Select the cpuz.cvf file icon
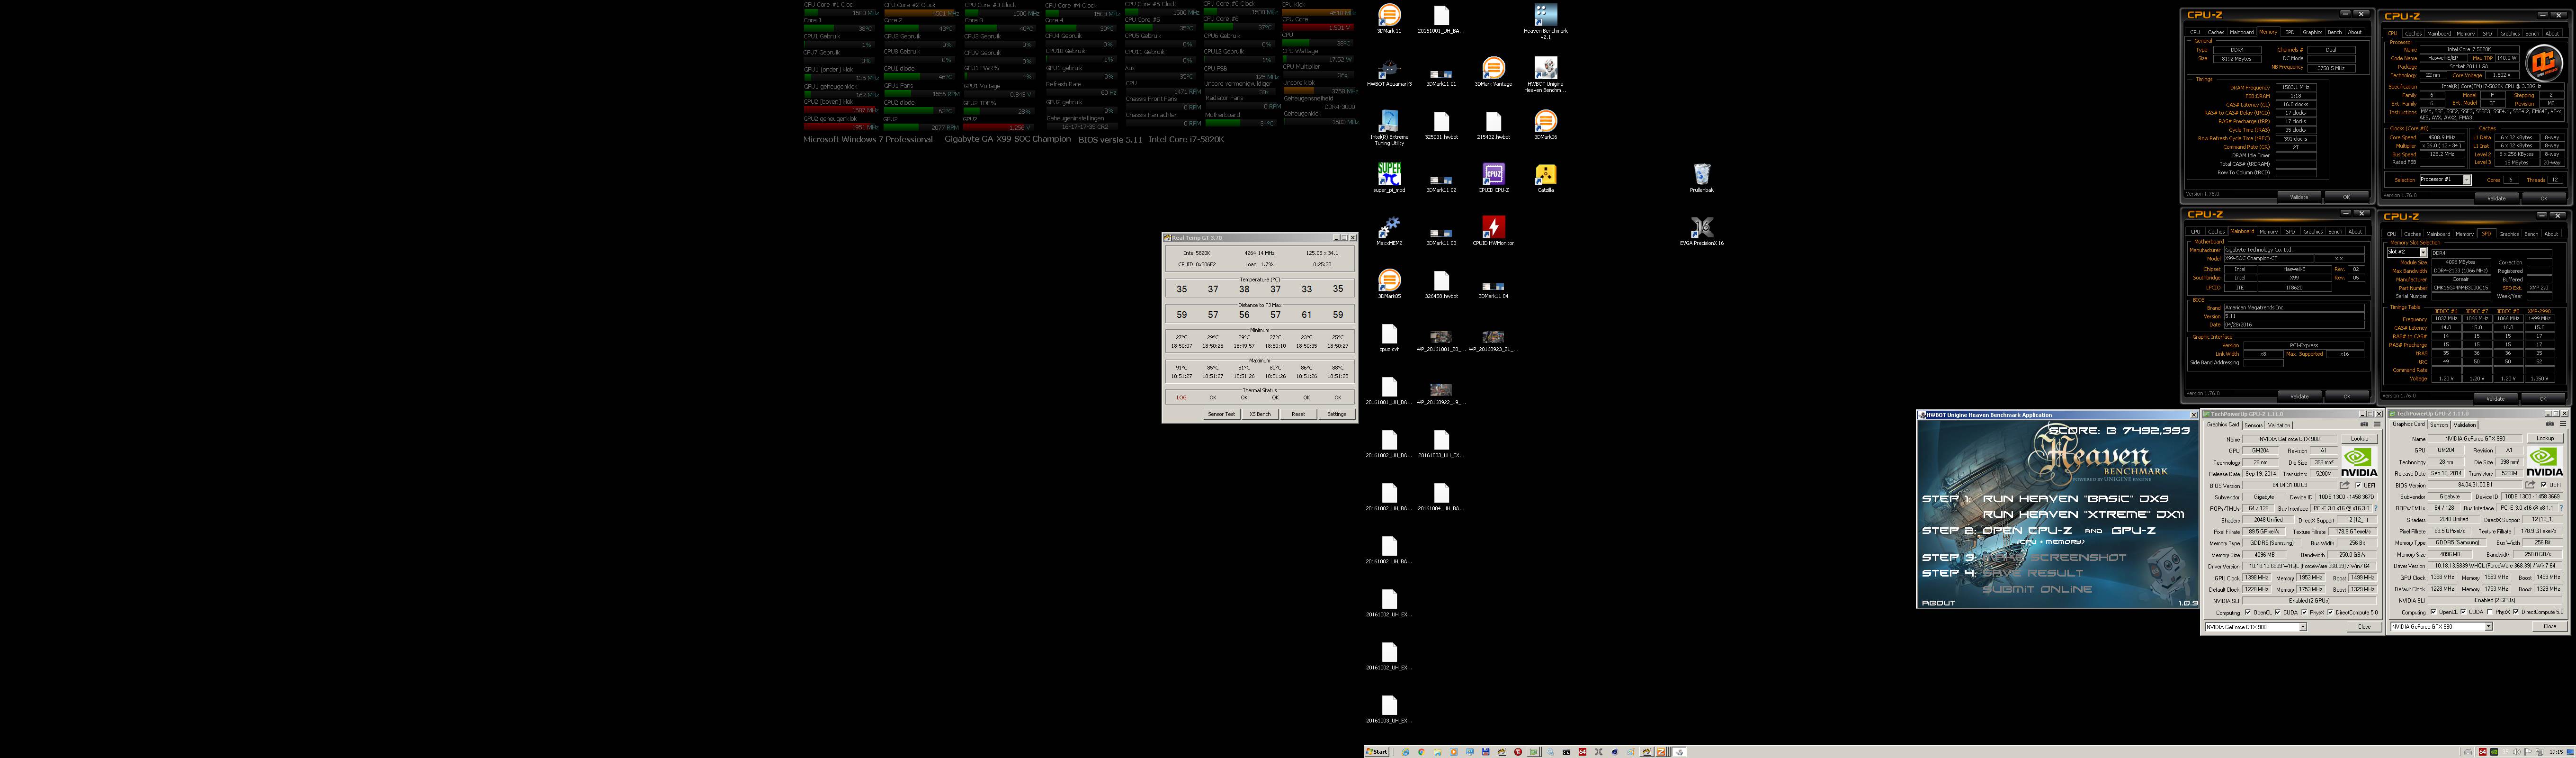The width and height of the screenshot is (2576, 758). (1389, 337)
